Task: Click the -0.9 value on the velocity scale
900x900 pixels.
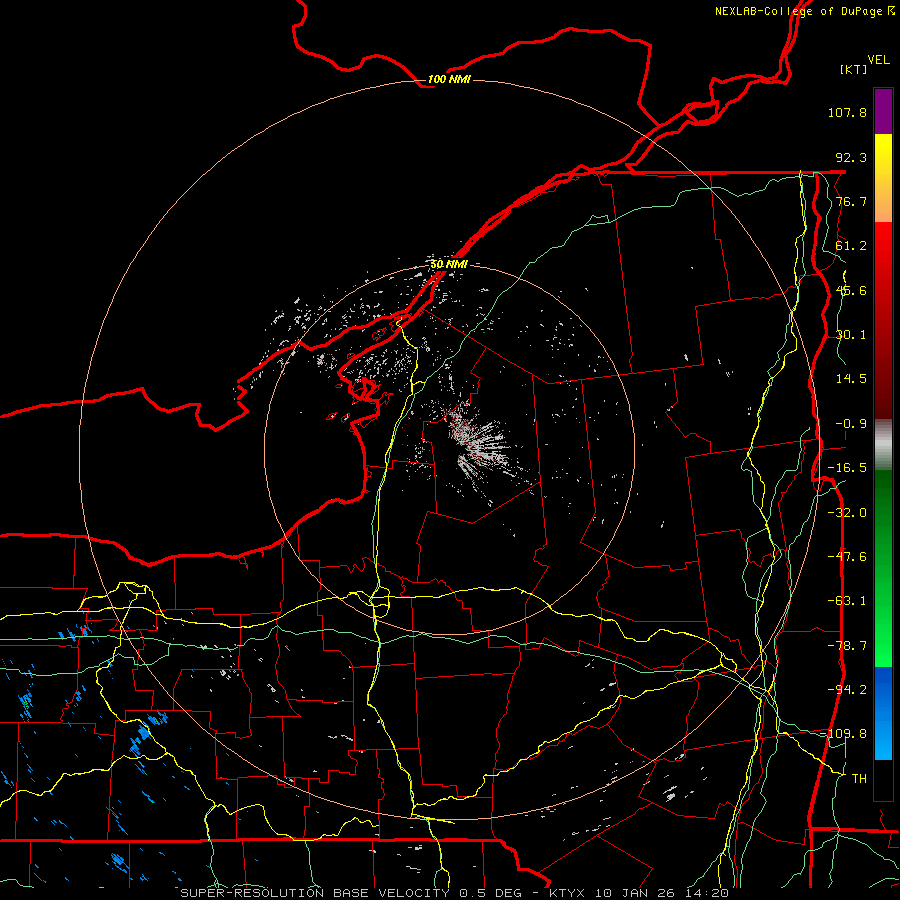Action: [851, 424]
